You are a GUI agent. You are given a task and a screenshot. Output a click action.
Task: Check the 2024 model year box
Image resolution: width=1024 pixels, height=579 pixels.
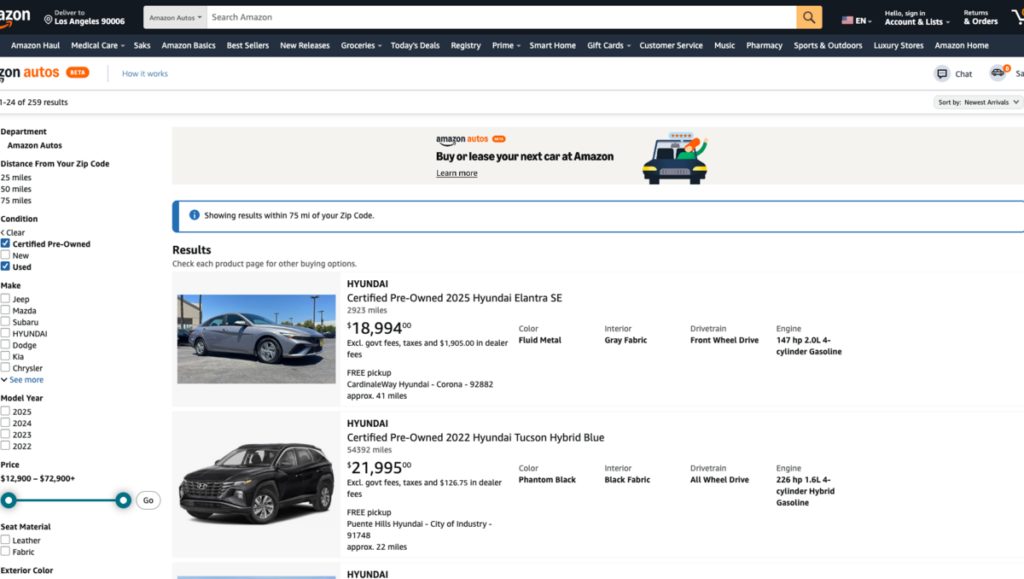coord(5,423)
